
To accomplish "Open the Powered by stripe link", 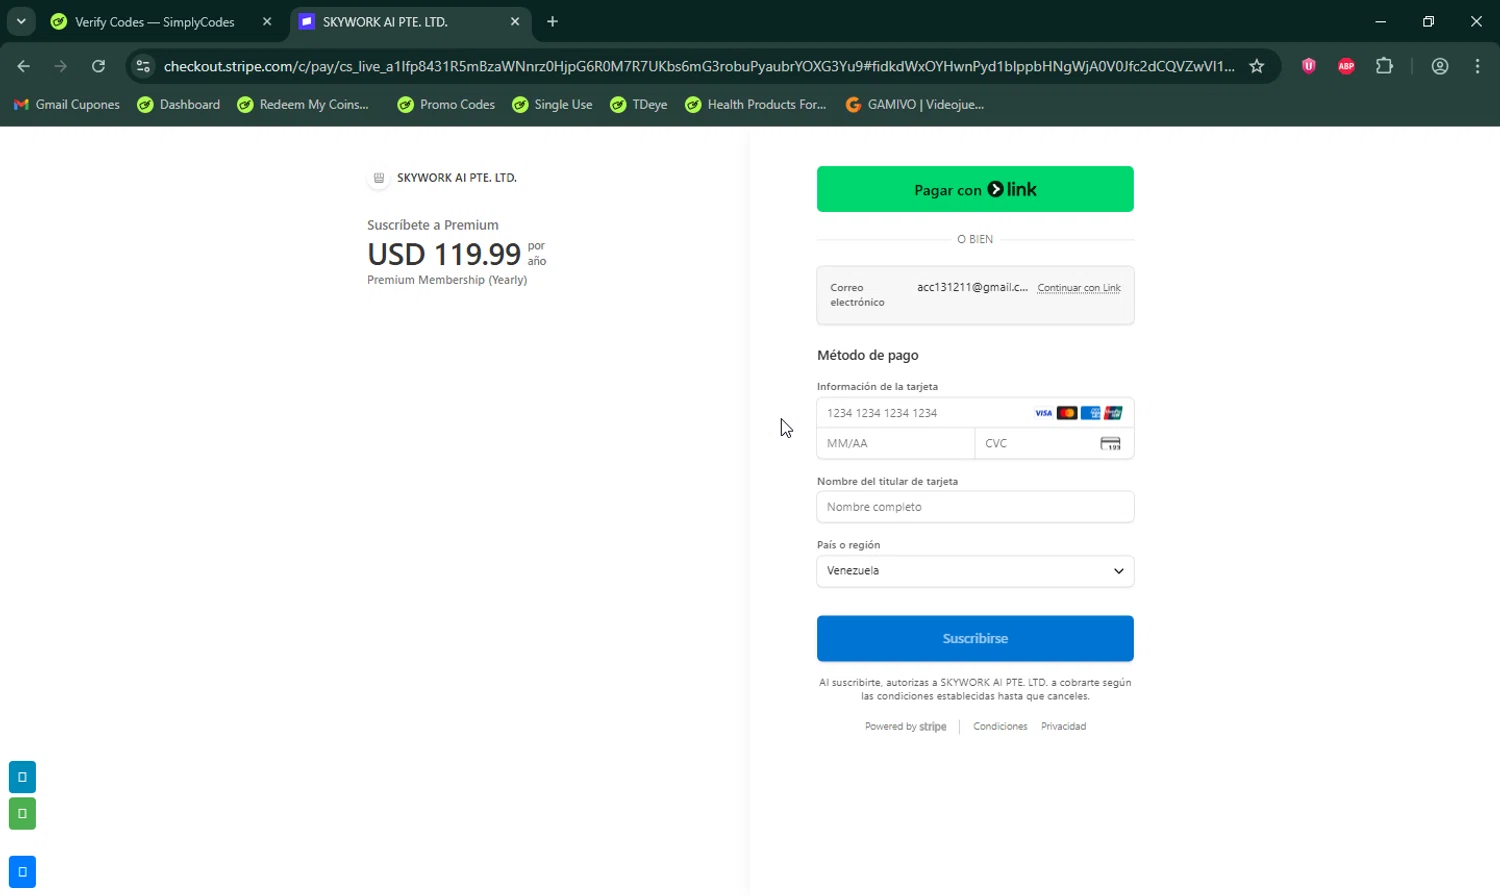I will pos(906,727).
